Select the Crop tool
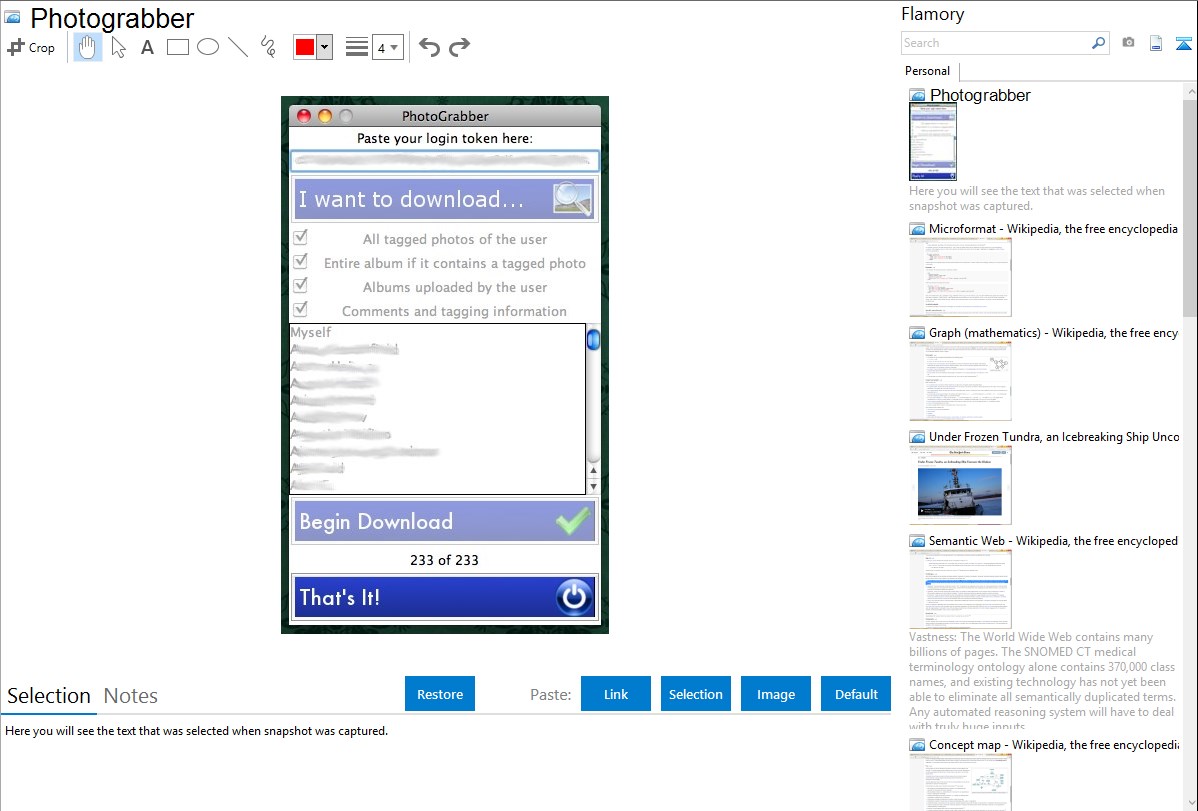Viewport: 1198px width, 811px height. pyautogui.click(x=31, y=47)
